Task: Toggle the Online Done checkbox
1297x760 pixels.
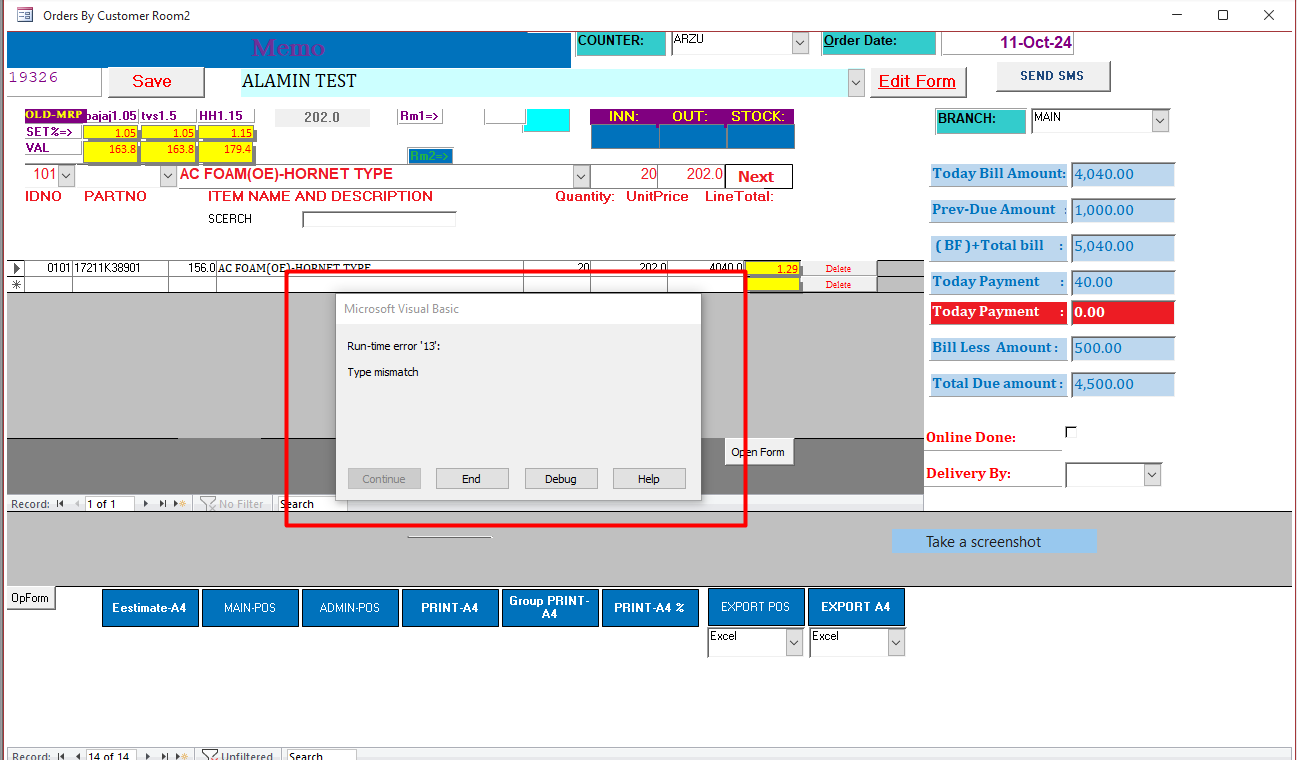Action: point(1071,432)
